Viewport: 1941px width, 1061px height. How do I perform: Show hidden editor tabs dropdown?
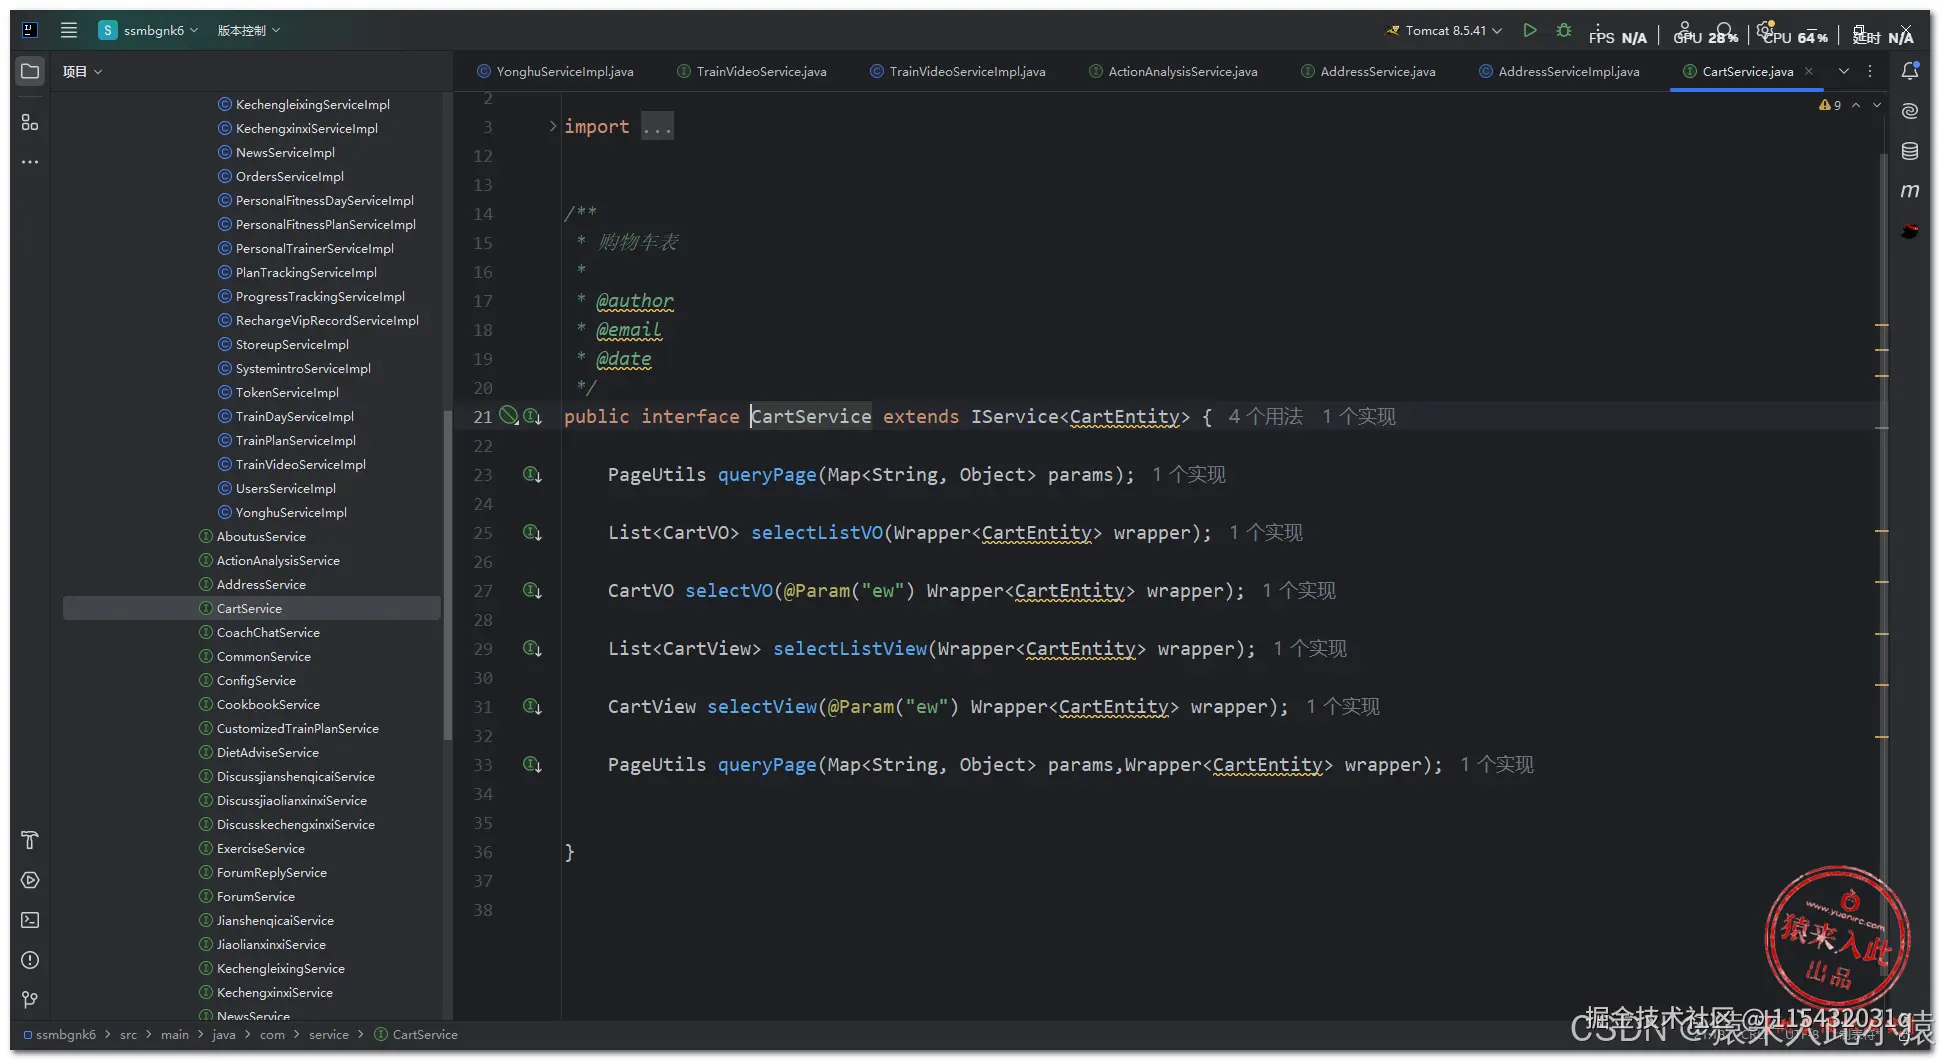click(1844, 71)
